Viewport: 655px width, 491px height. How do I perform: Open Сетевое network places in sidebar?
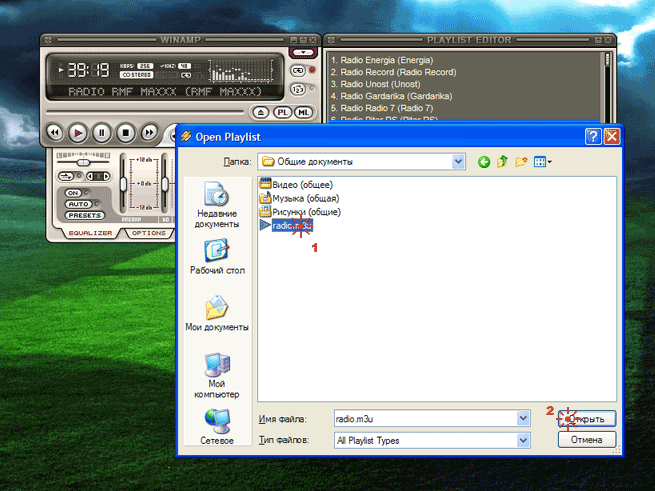pos(216,427)
